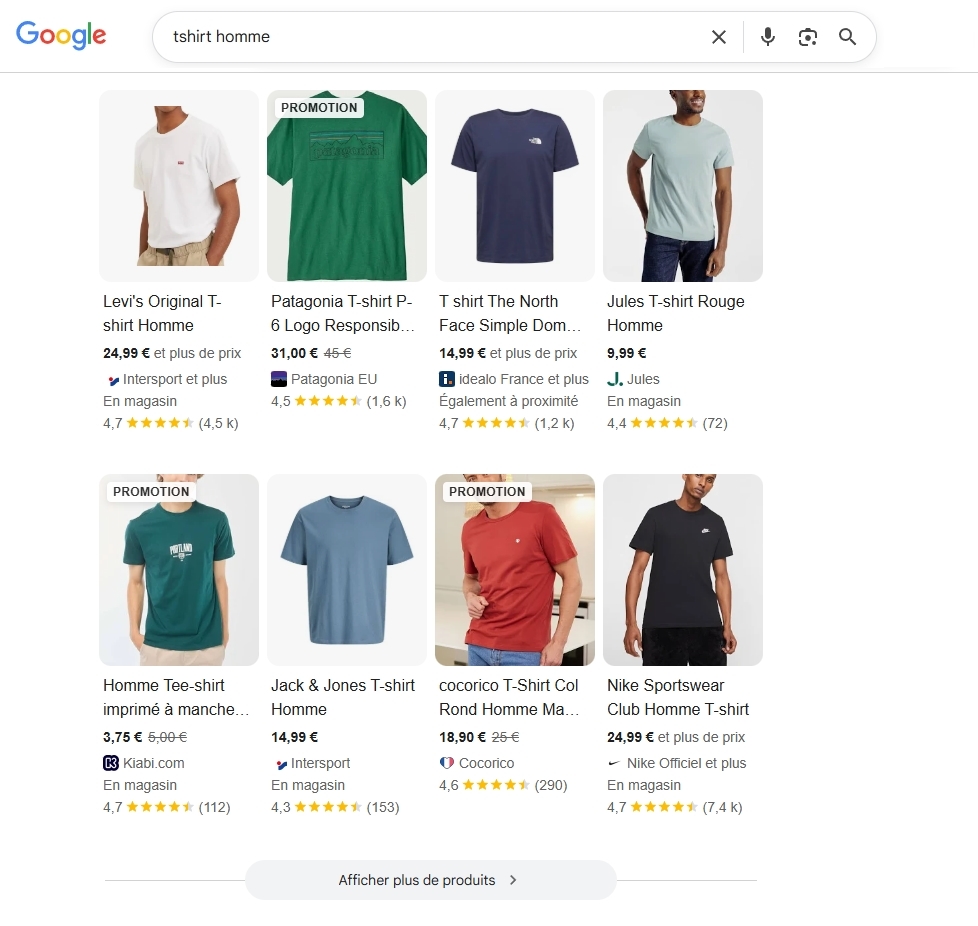Click the Jules retailer icon
Image resolution: width=978 pixels, height=926 pixels.
614,379
